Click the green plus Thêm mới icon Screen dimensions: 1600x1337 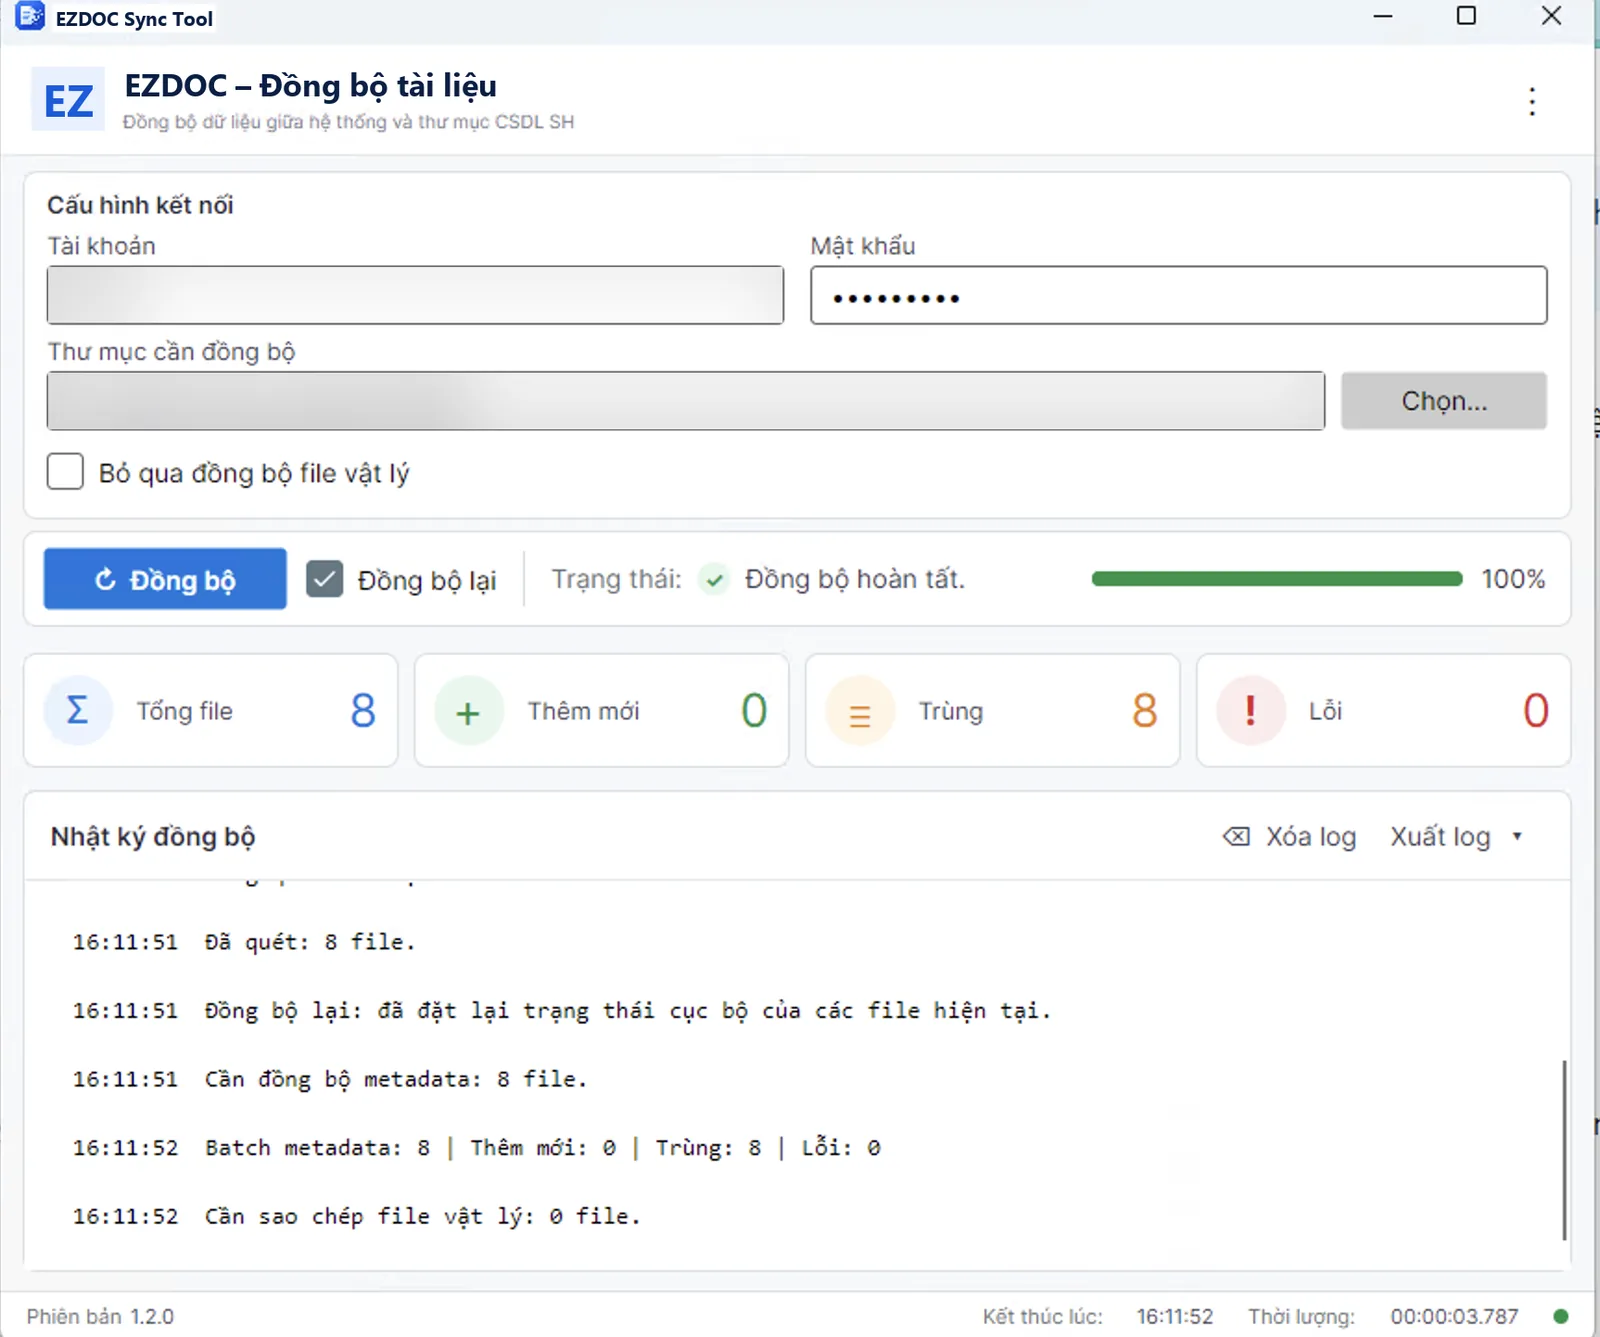468,712
